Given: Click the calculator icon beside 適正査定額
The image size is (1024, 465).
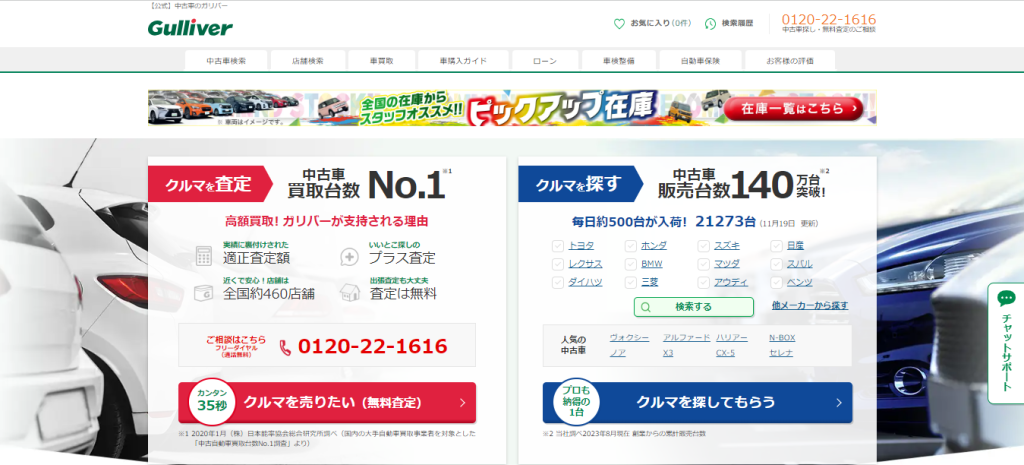Looking at the screenshot, I should coord(204,255).
